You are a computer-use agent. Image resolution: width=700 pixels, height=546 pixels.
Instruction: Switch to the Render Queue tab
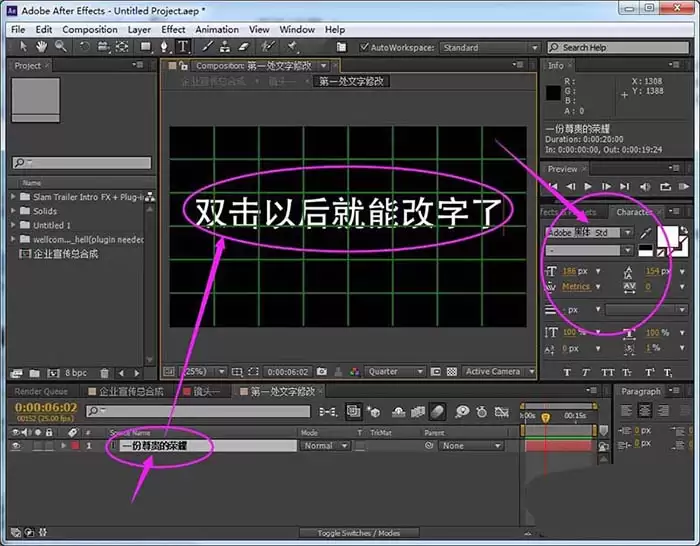[x=41, y=392]
